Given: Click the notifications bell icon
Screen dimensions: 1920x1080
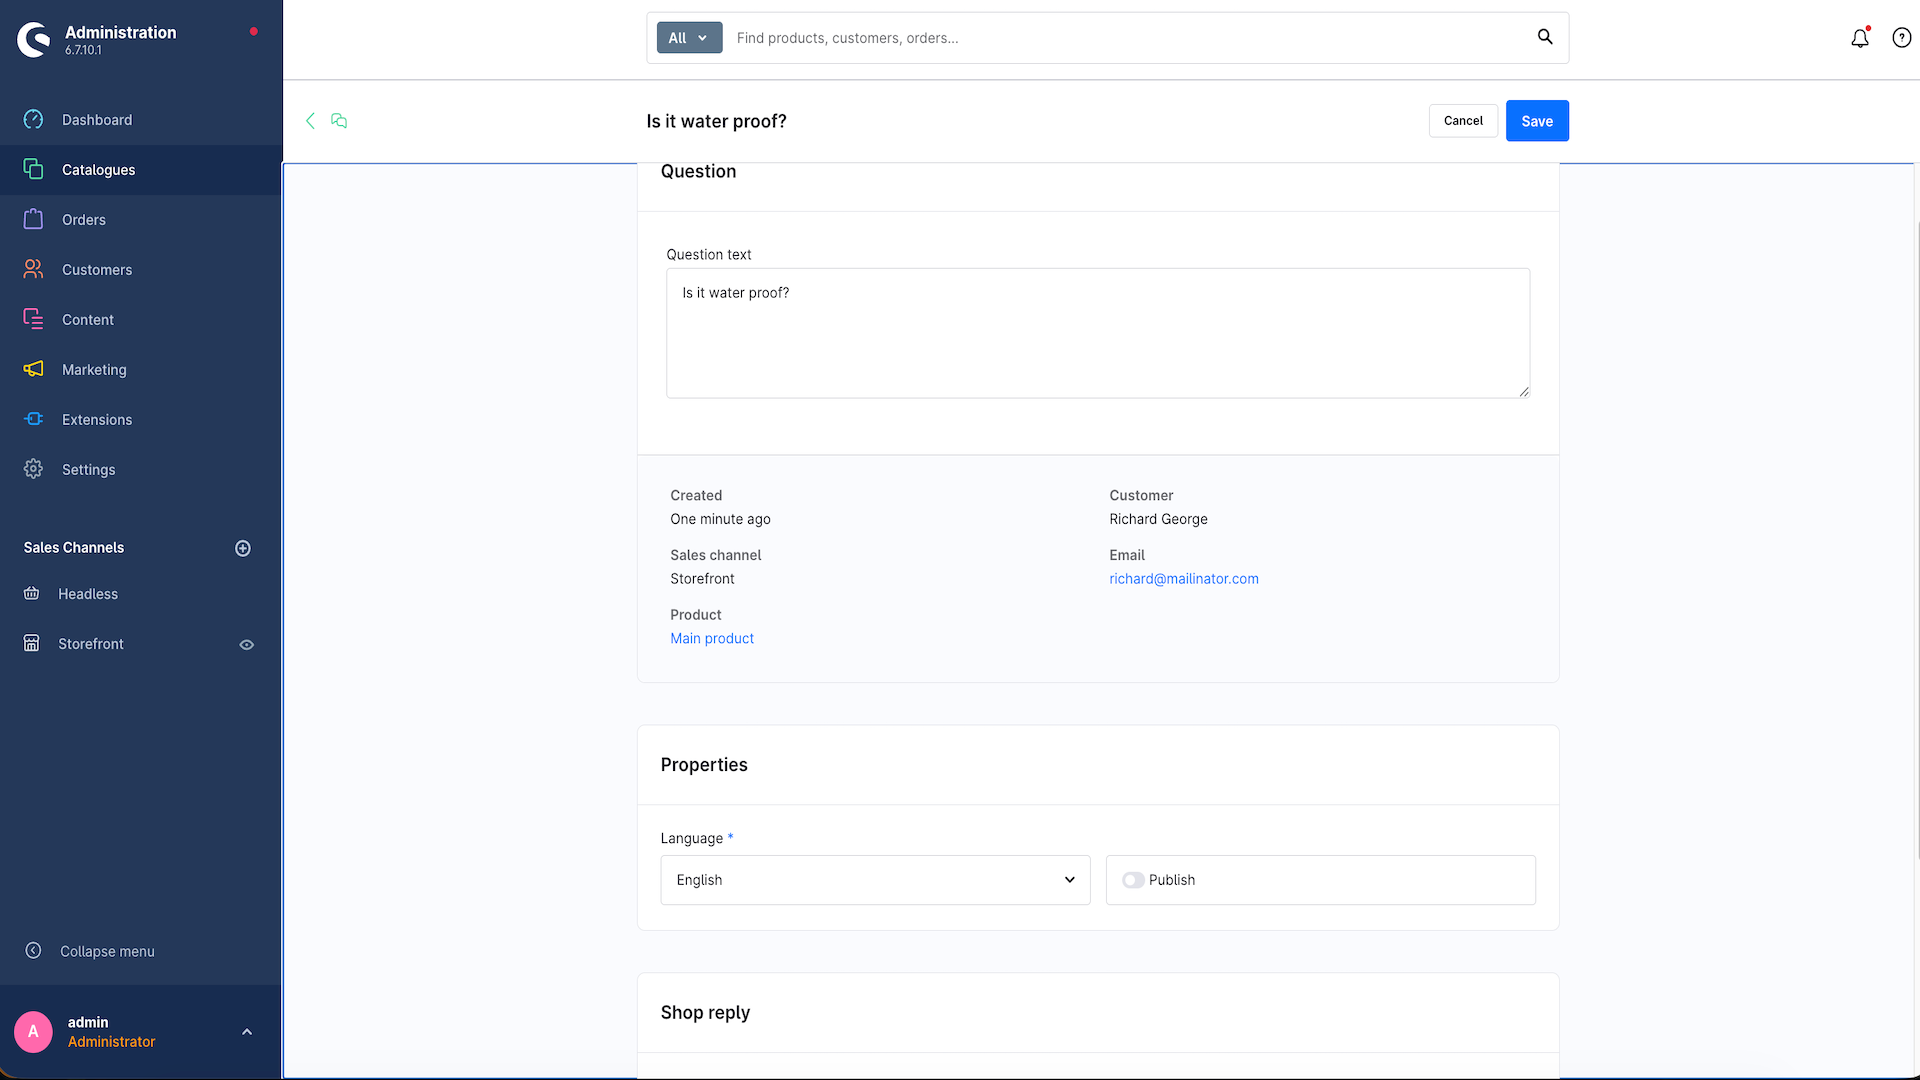Looking at the screenshot, I should 1859,38.
